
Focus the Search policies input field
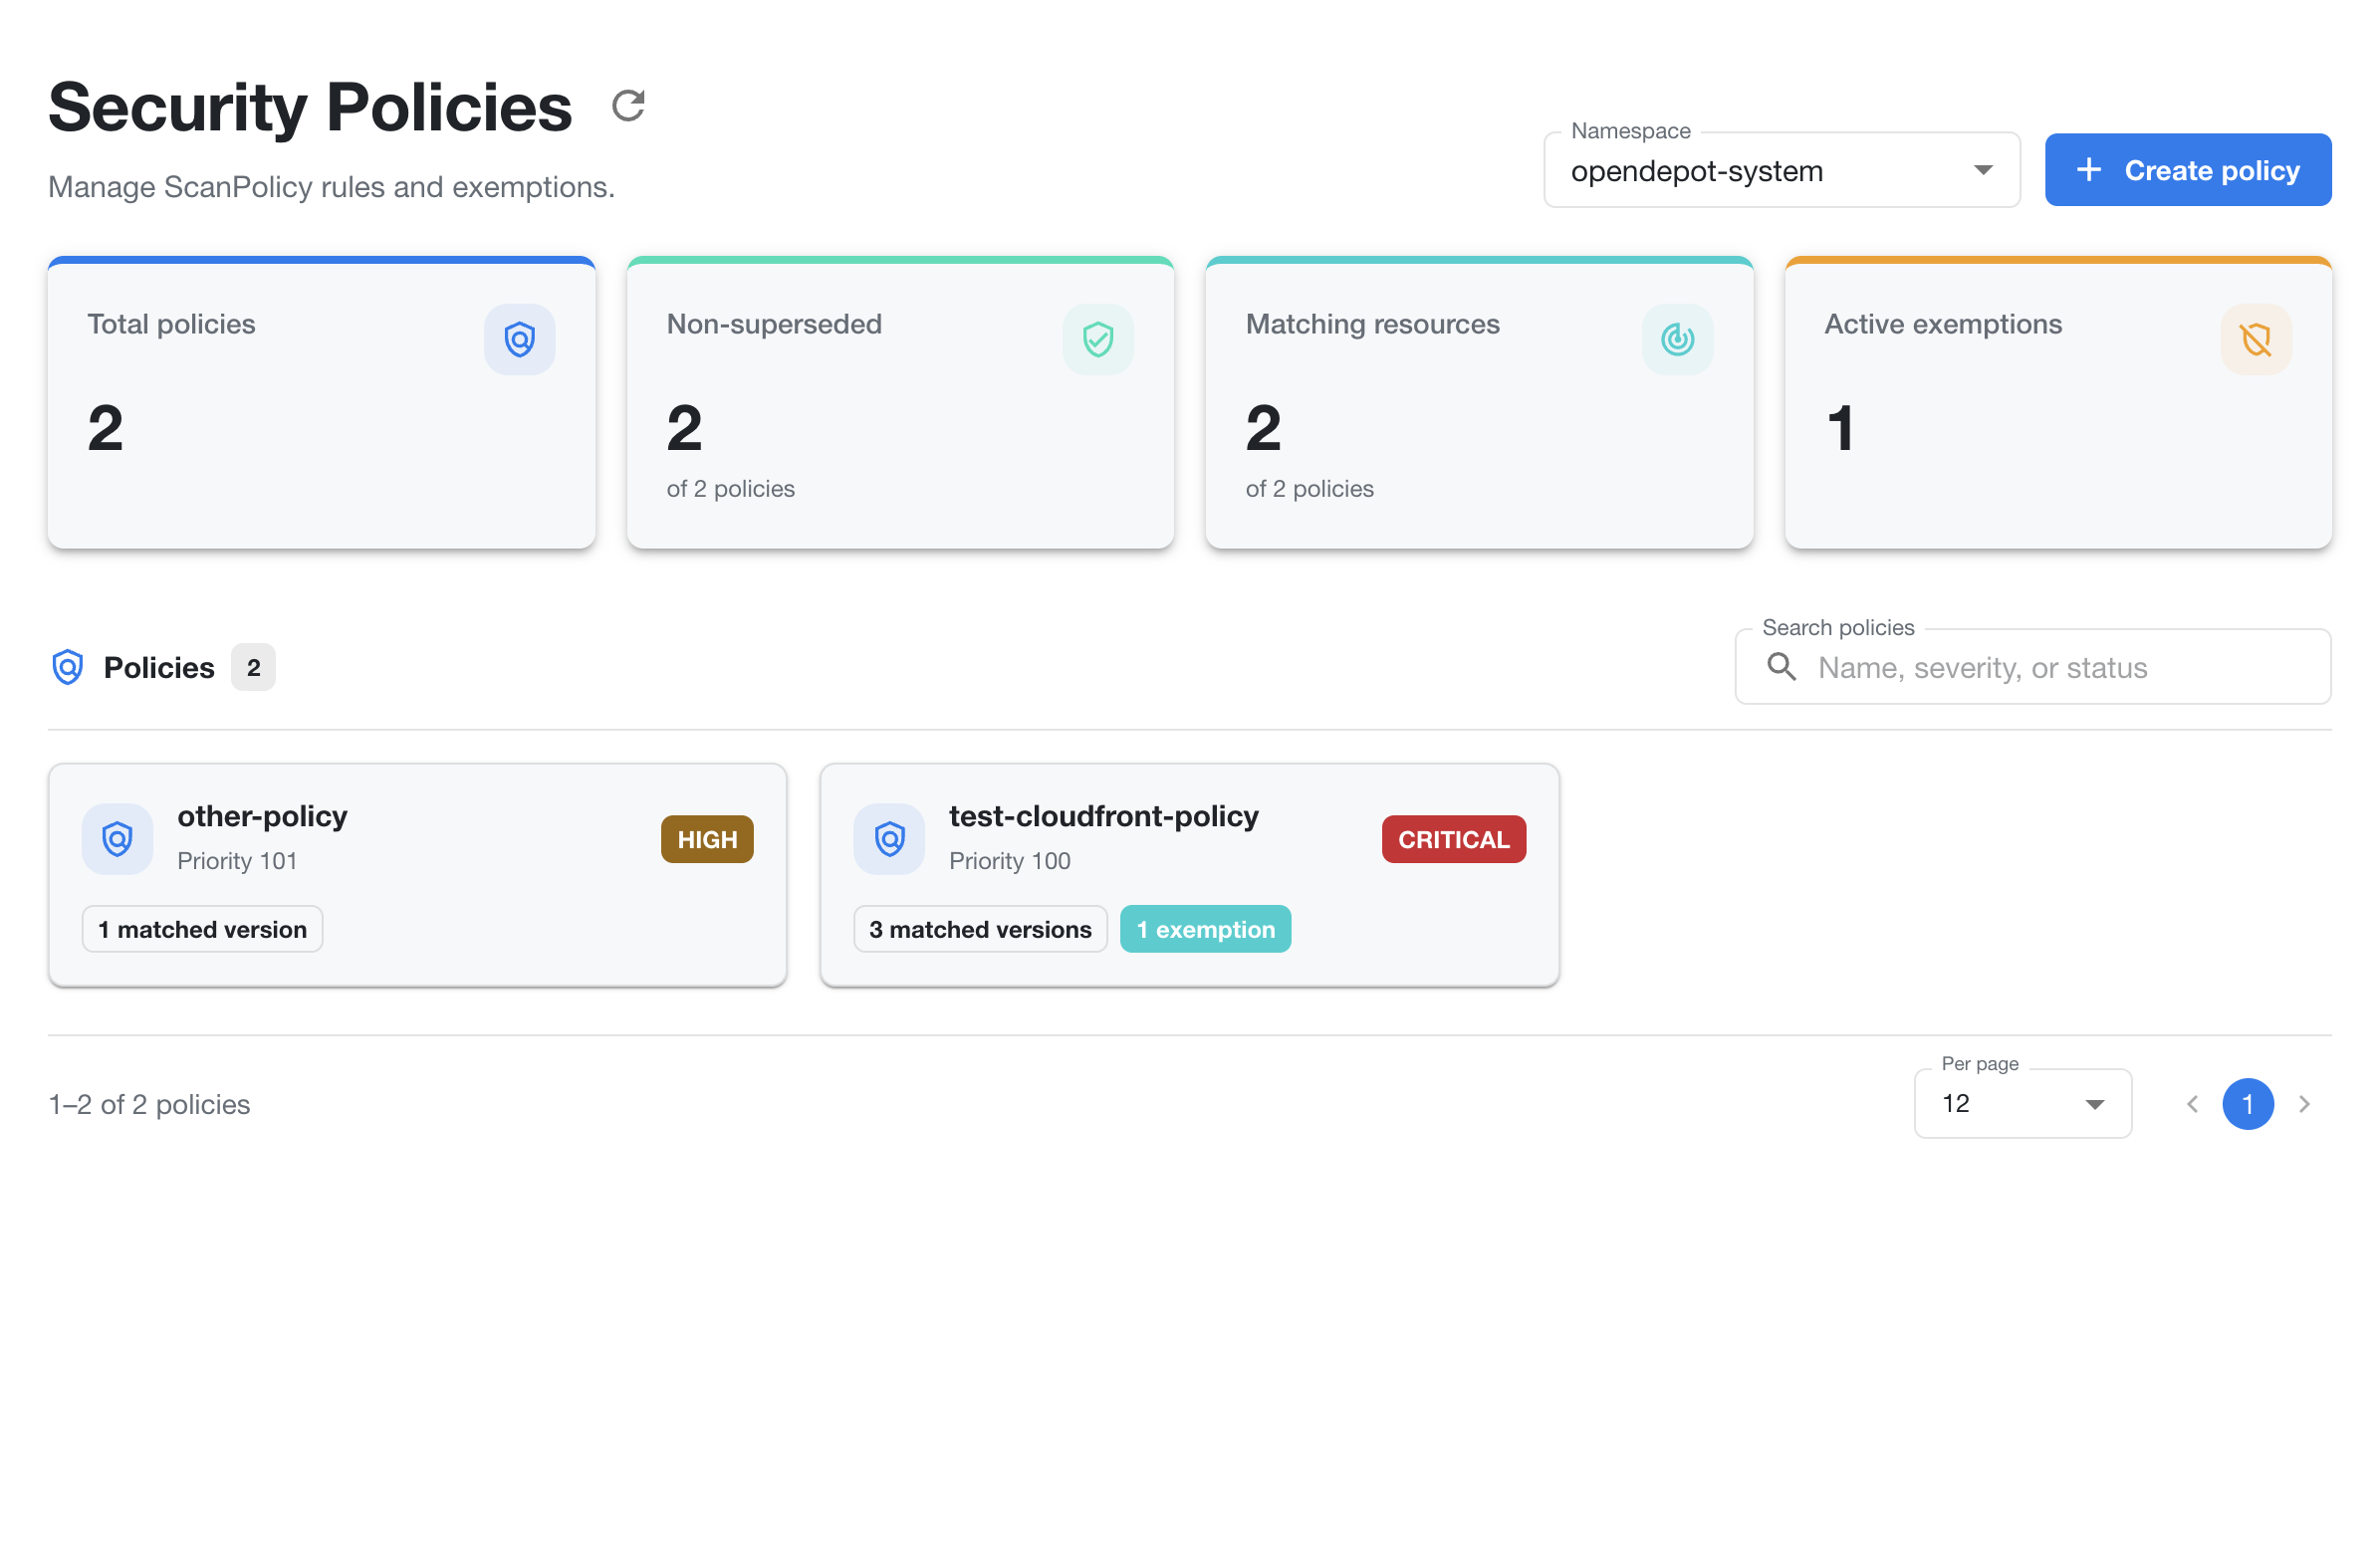(2033, 667)
